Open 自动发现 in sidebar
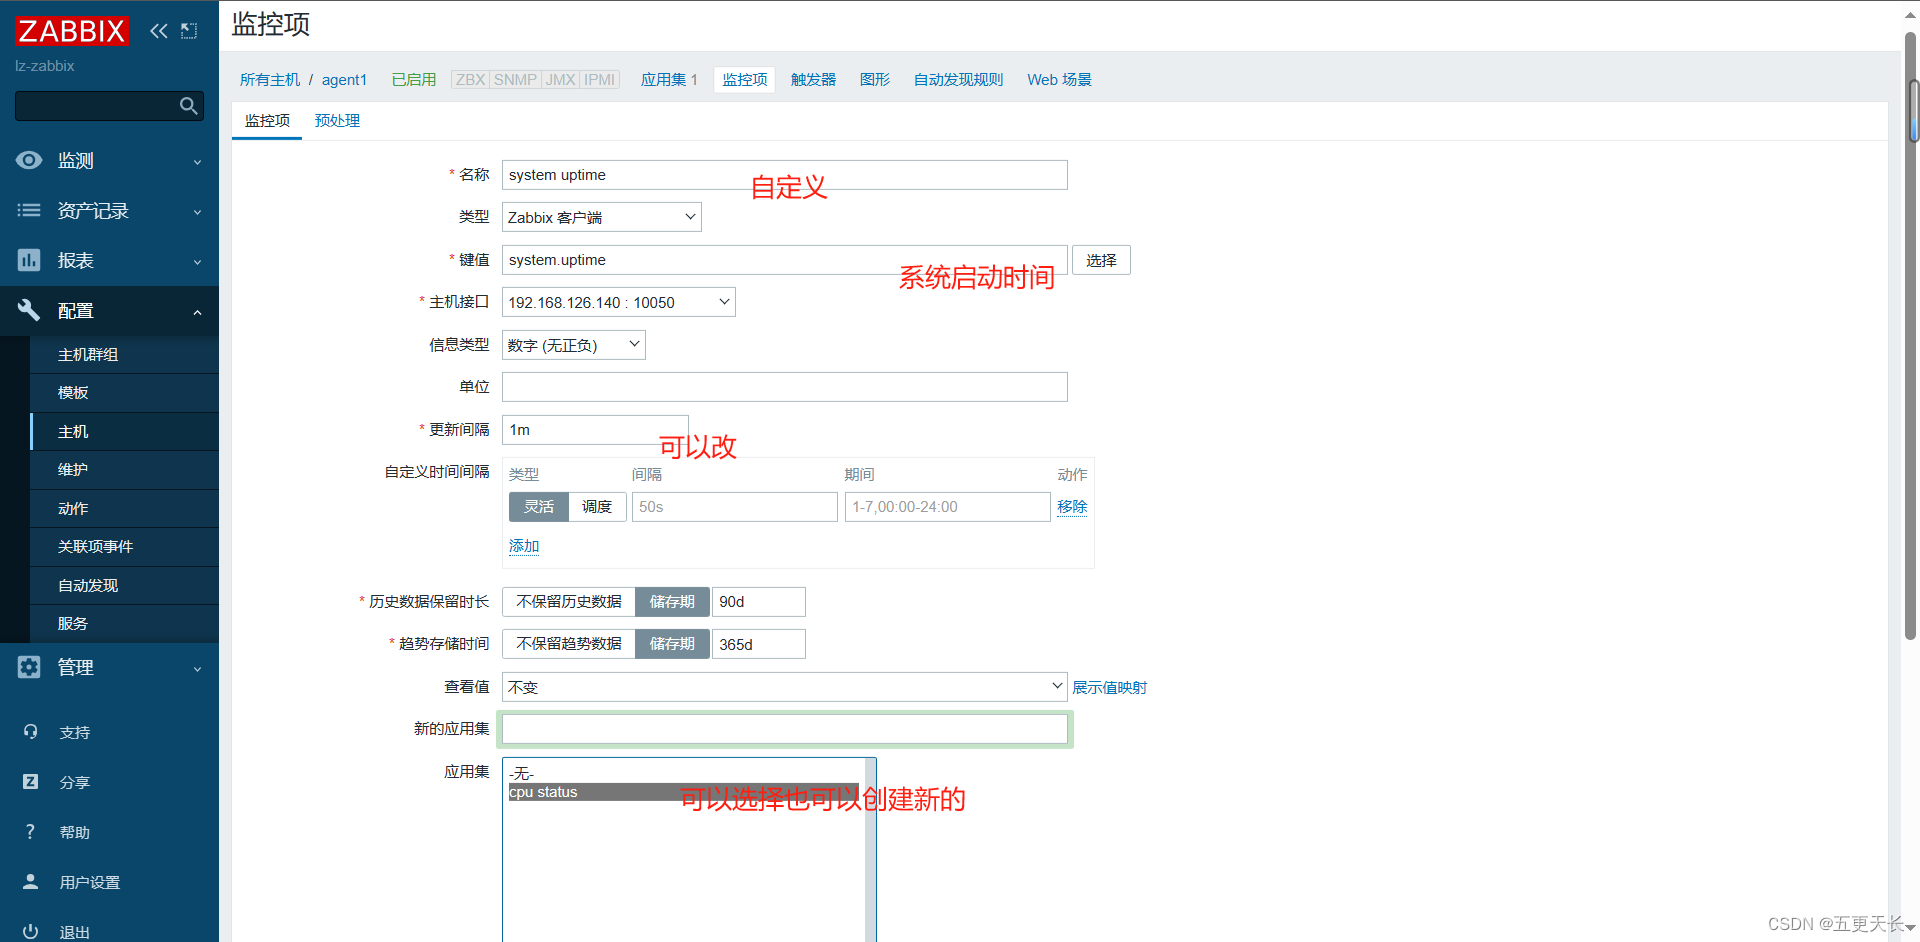Viewport: 1920px width, 942px height. [124, 586]
